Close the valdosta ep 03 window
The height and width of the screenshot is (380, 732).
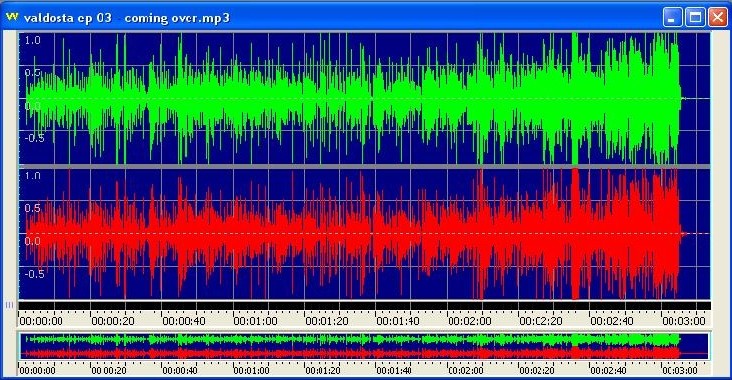(x=718, y=18)
